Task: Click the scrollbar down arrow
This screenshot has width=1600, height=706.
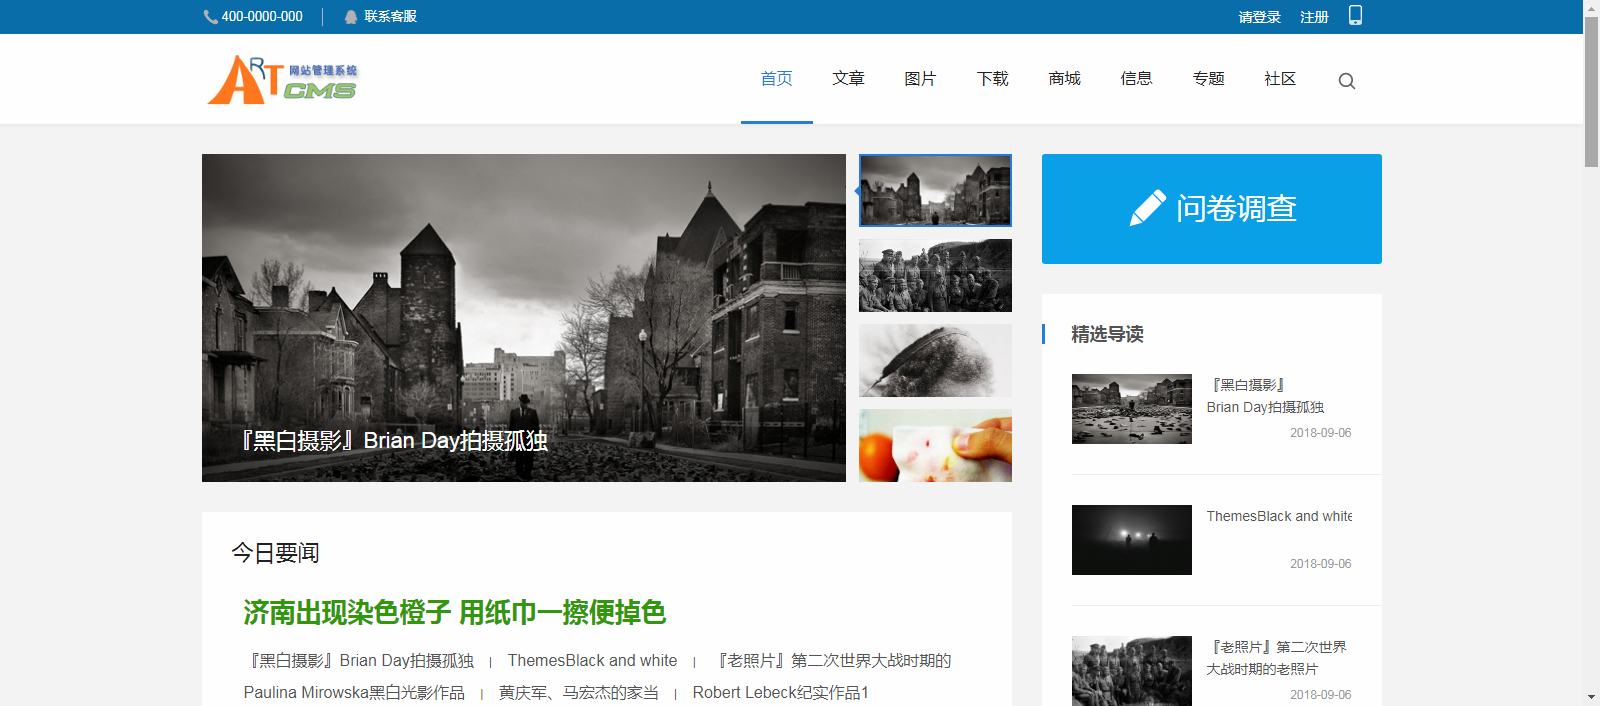Action: (1591, 697)
